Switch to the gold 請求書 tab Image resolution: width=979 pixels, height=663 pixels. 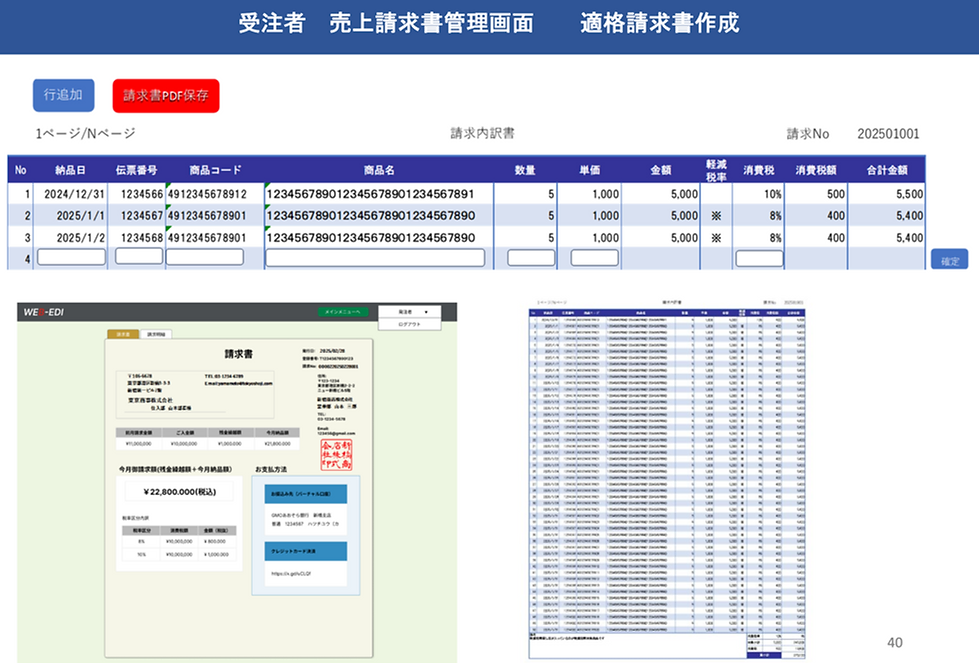pyautogui.click(x=124, y=335)
